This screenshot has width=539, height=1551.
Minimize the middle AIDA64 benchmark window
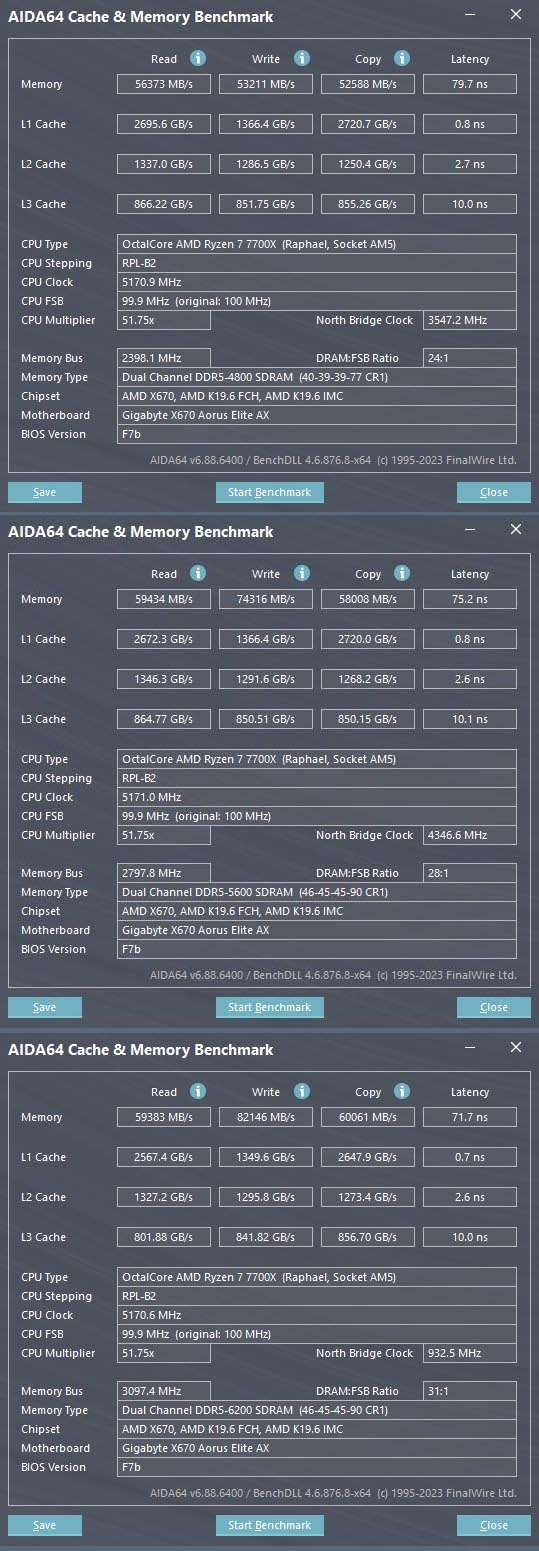(x=470, y=530)
